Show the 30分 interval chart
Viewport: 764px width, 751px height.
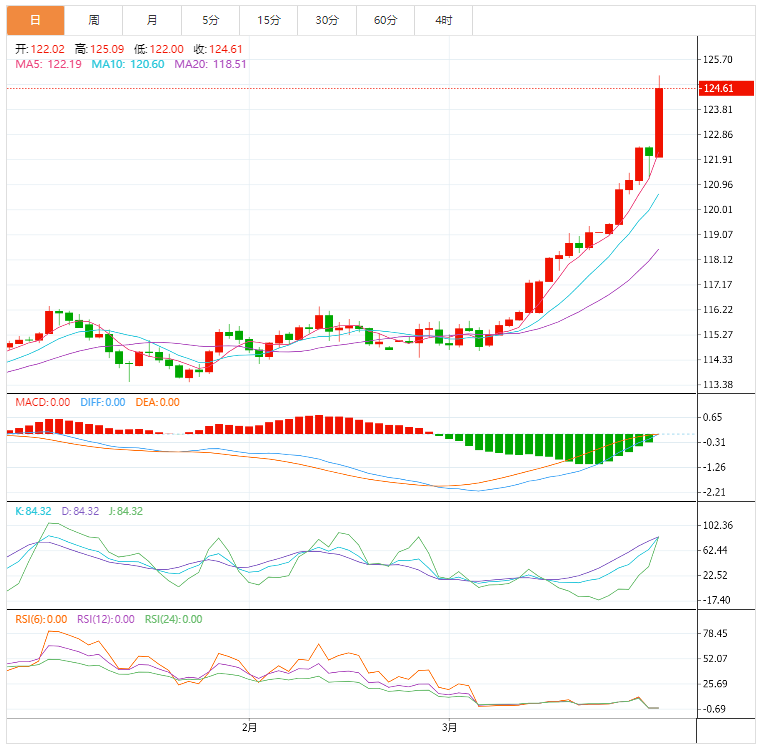(x=326, y=20)
